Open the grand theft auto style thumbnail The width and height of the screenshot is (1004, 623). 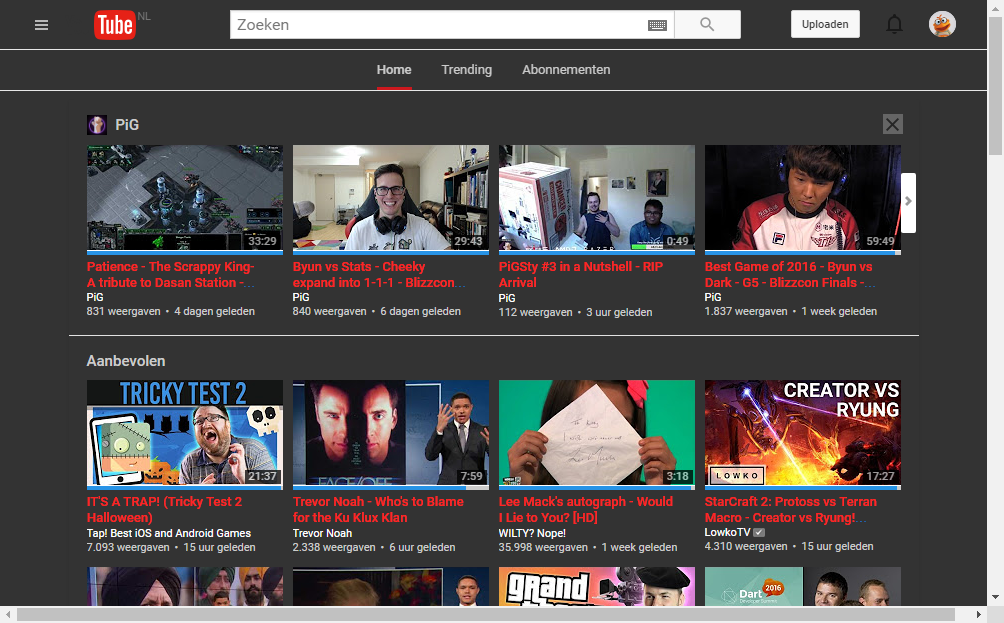(597, 587)
